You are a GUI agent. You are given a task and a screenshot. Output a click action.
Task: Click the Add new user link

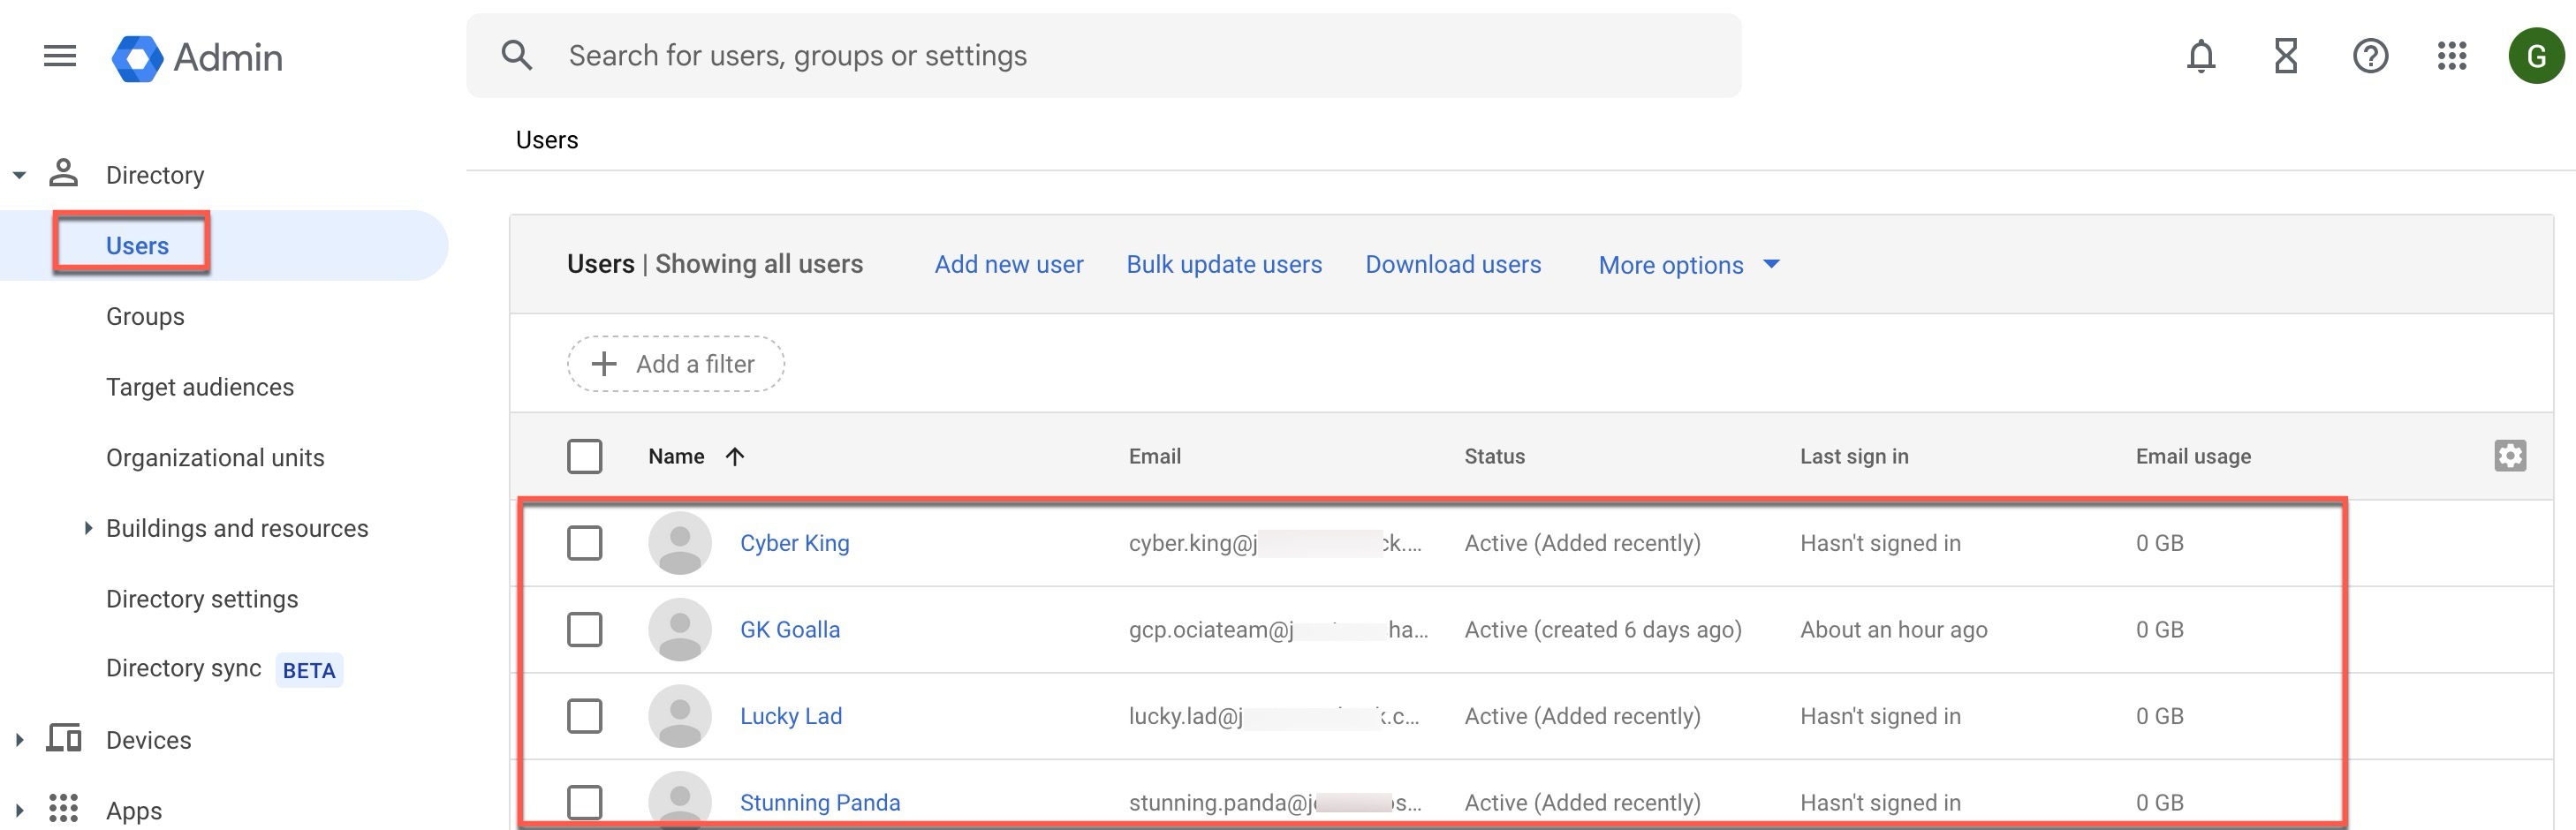point(1008,265)
